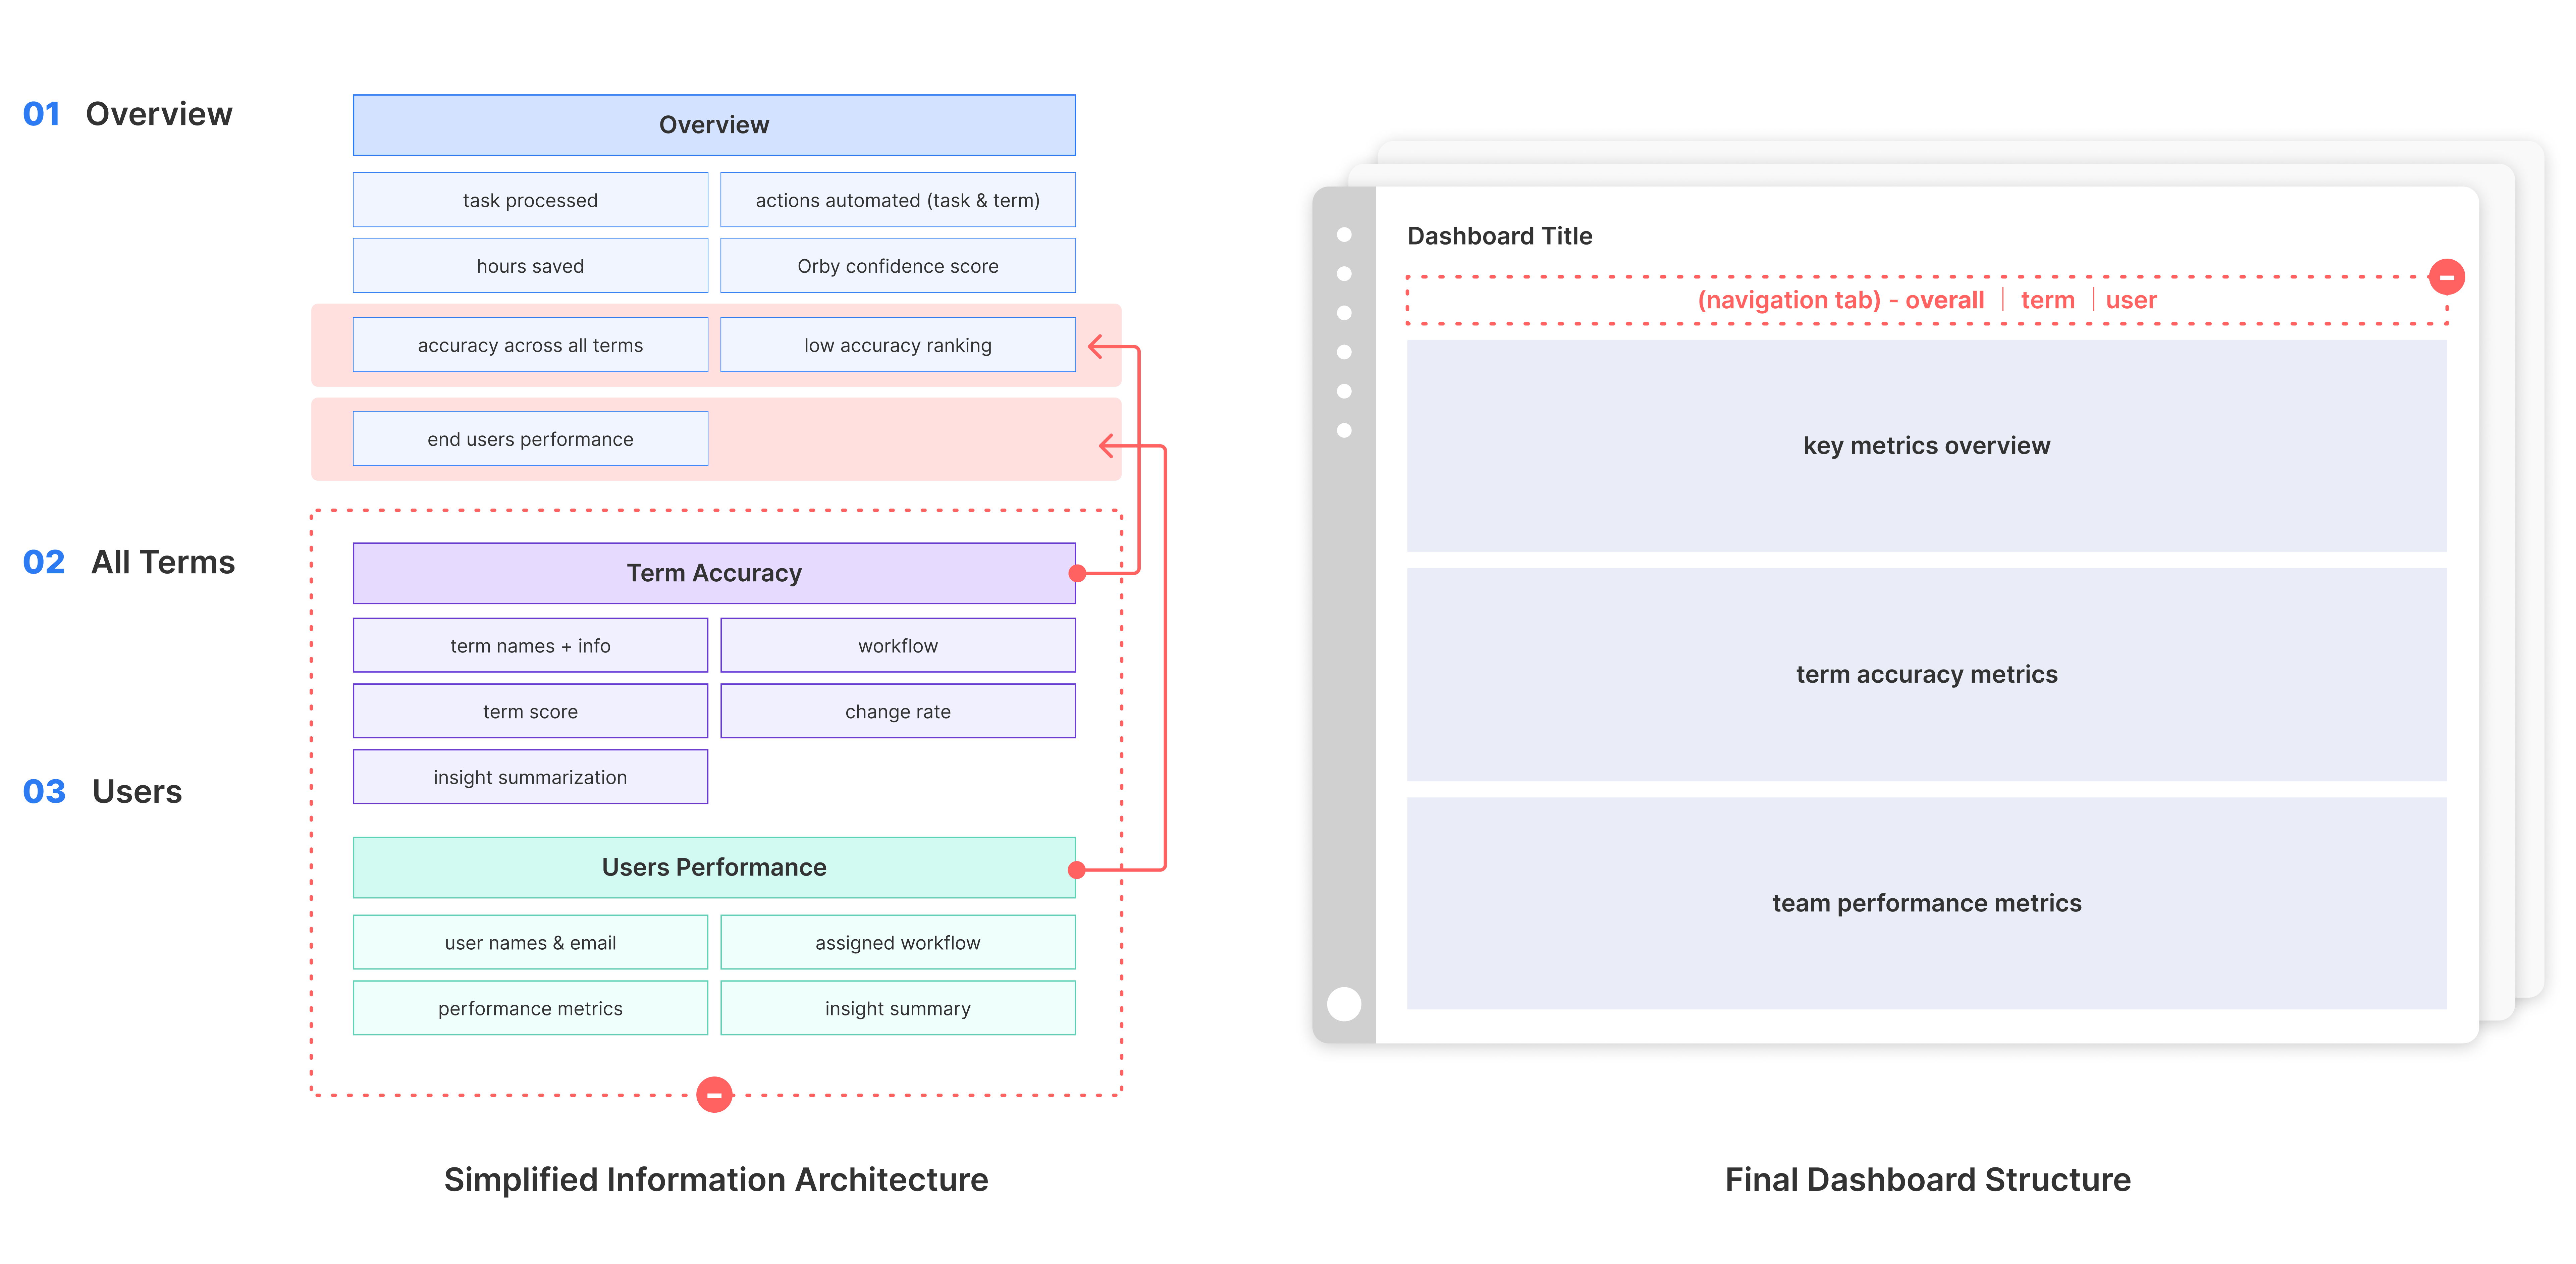Click the Overview header block
The image size is (2576, 1264).
pyautogui.click(x=714, y=125)
